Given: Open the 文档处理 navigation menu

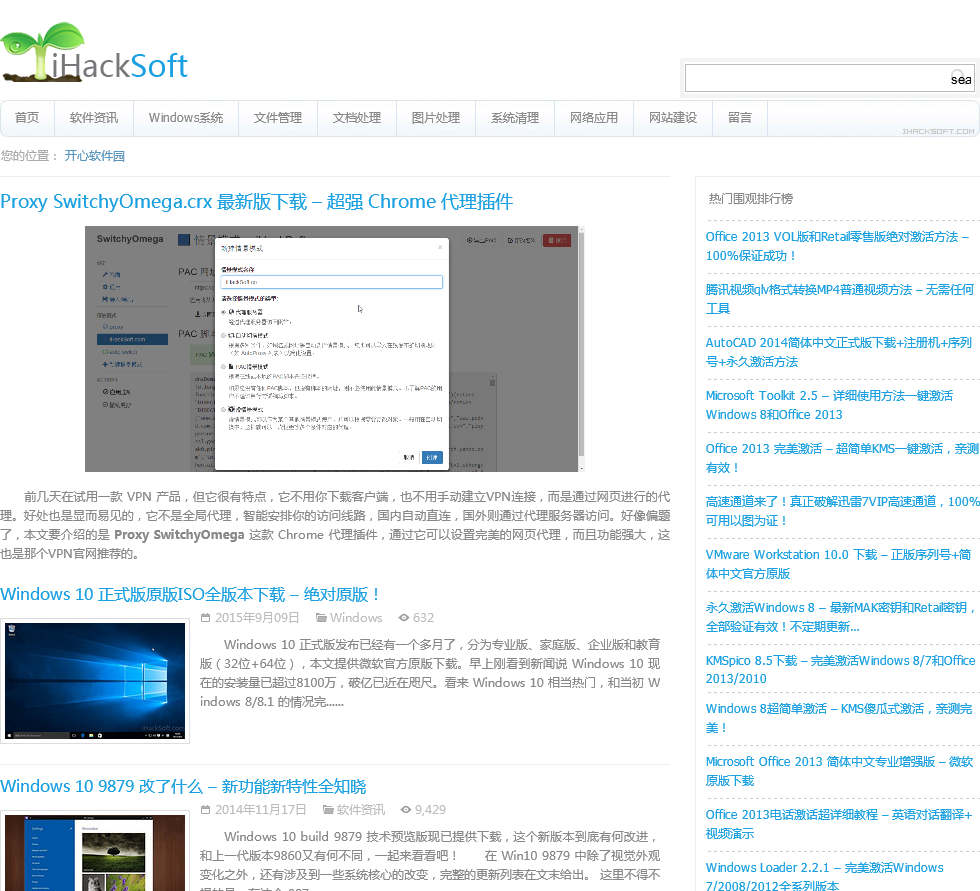Looking at the screenshot, I should [x=356, y=118].
